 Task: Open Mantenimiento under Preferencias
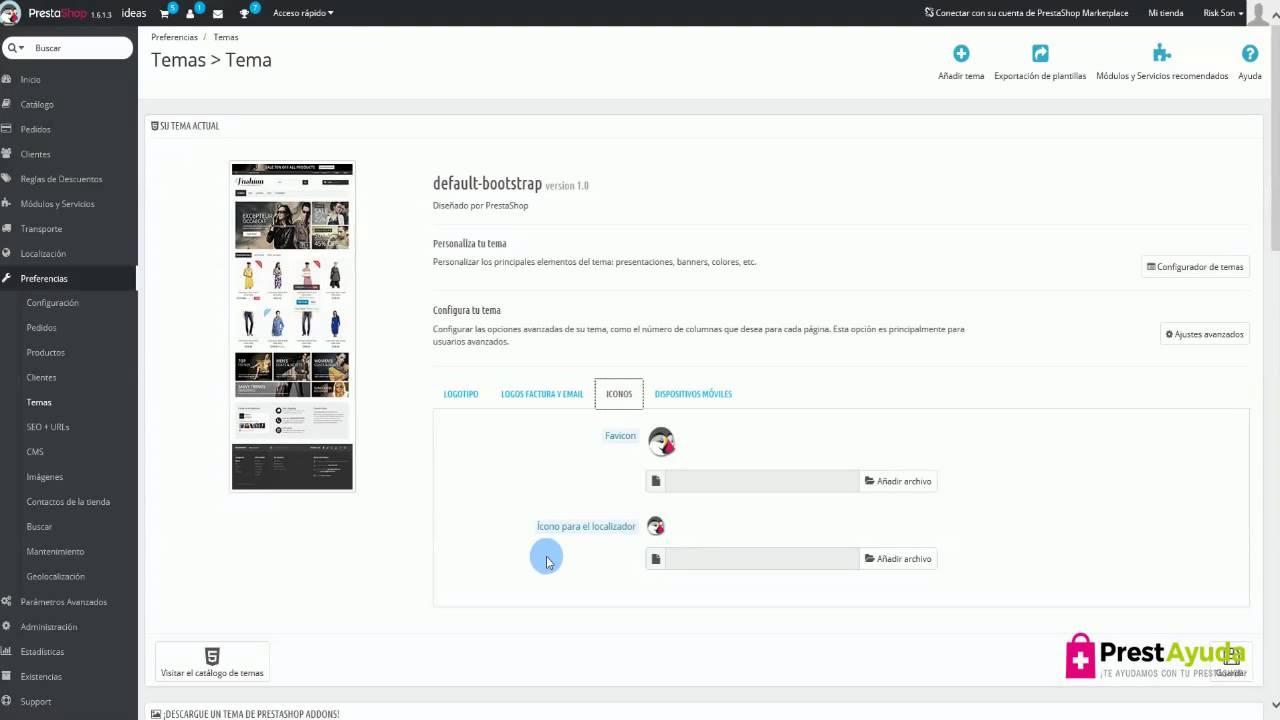click(x=55, y=552)
